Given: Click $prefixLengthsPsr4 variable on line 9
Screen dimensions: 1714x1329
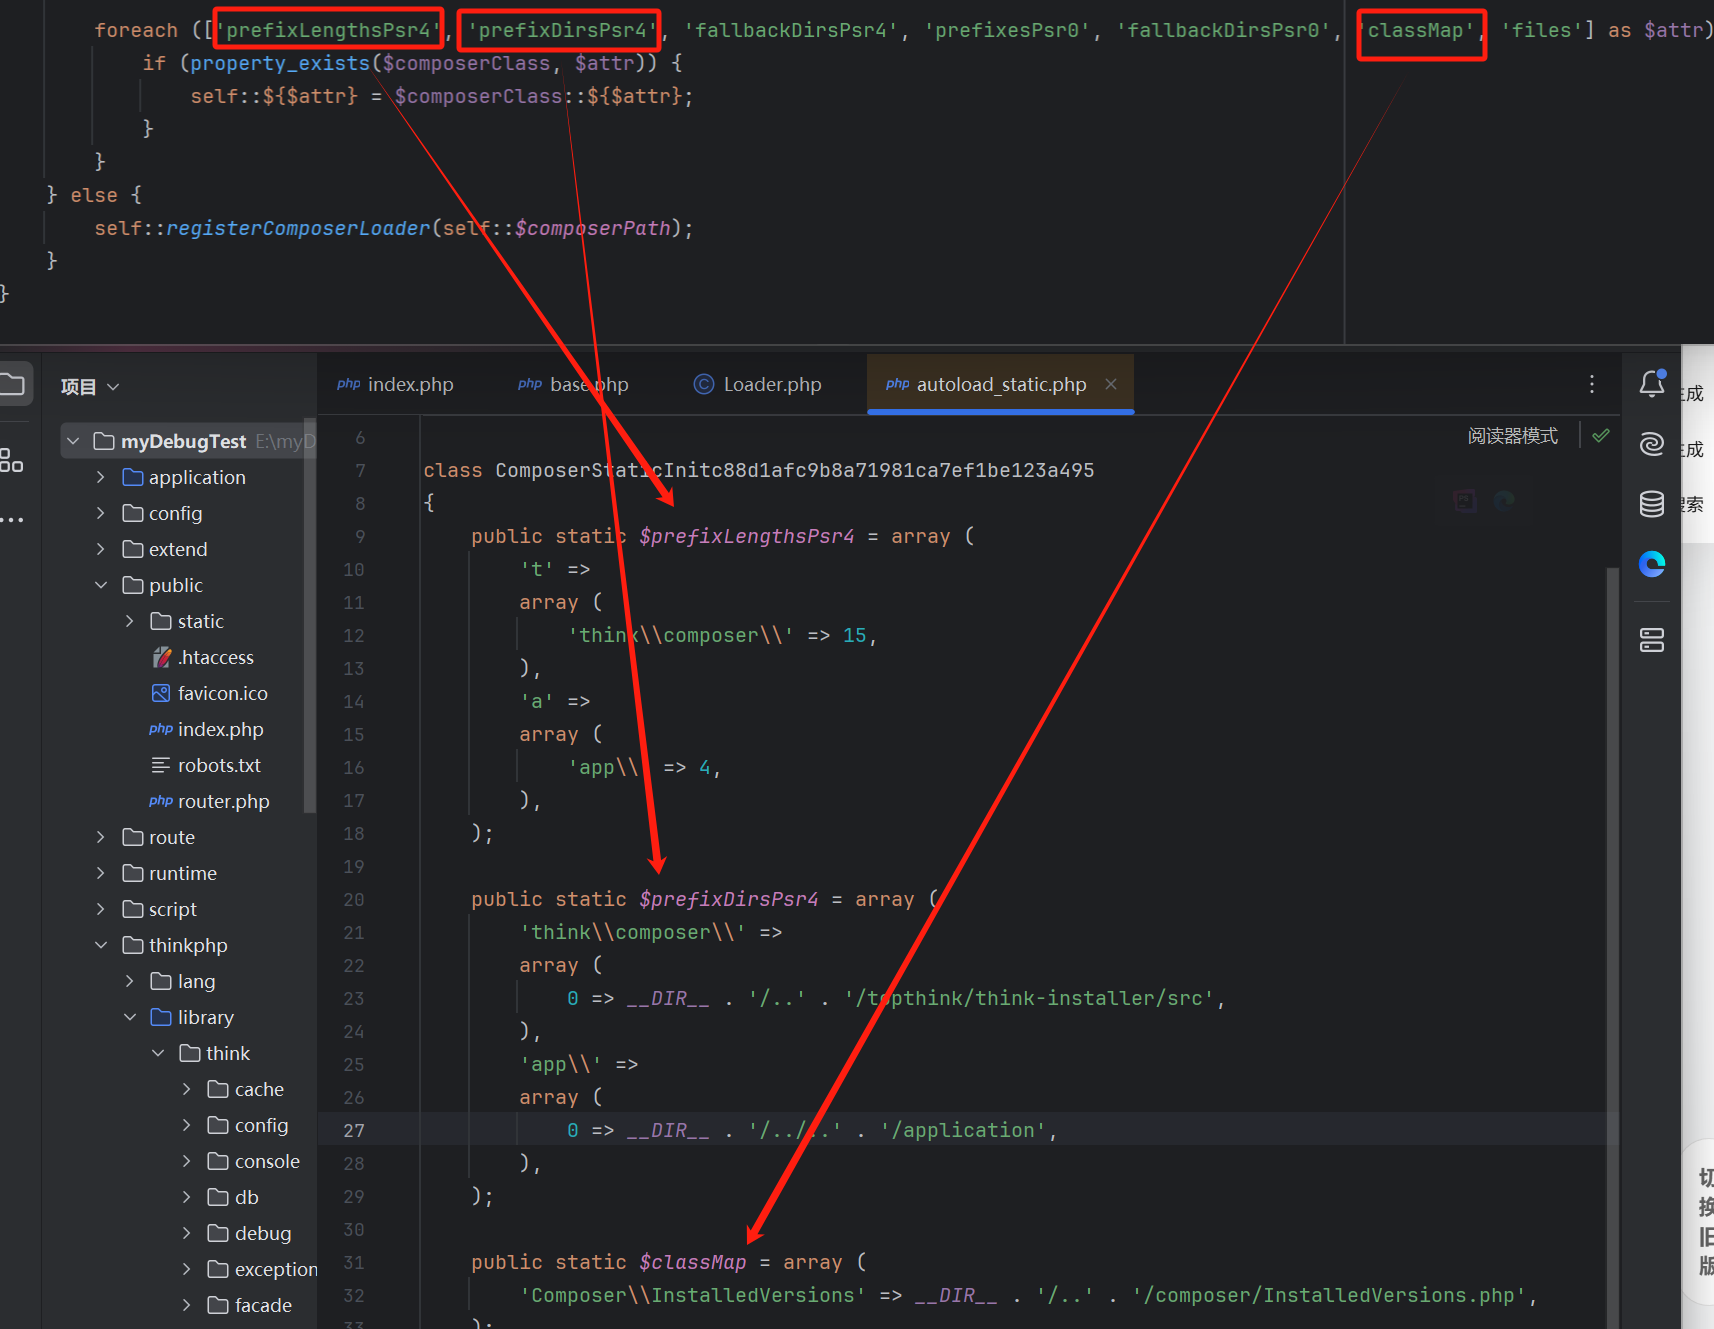Looking at the screenshot, I should [x=747, y=536].
